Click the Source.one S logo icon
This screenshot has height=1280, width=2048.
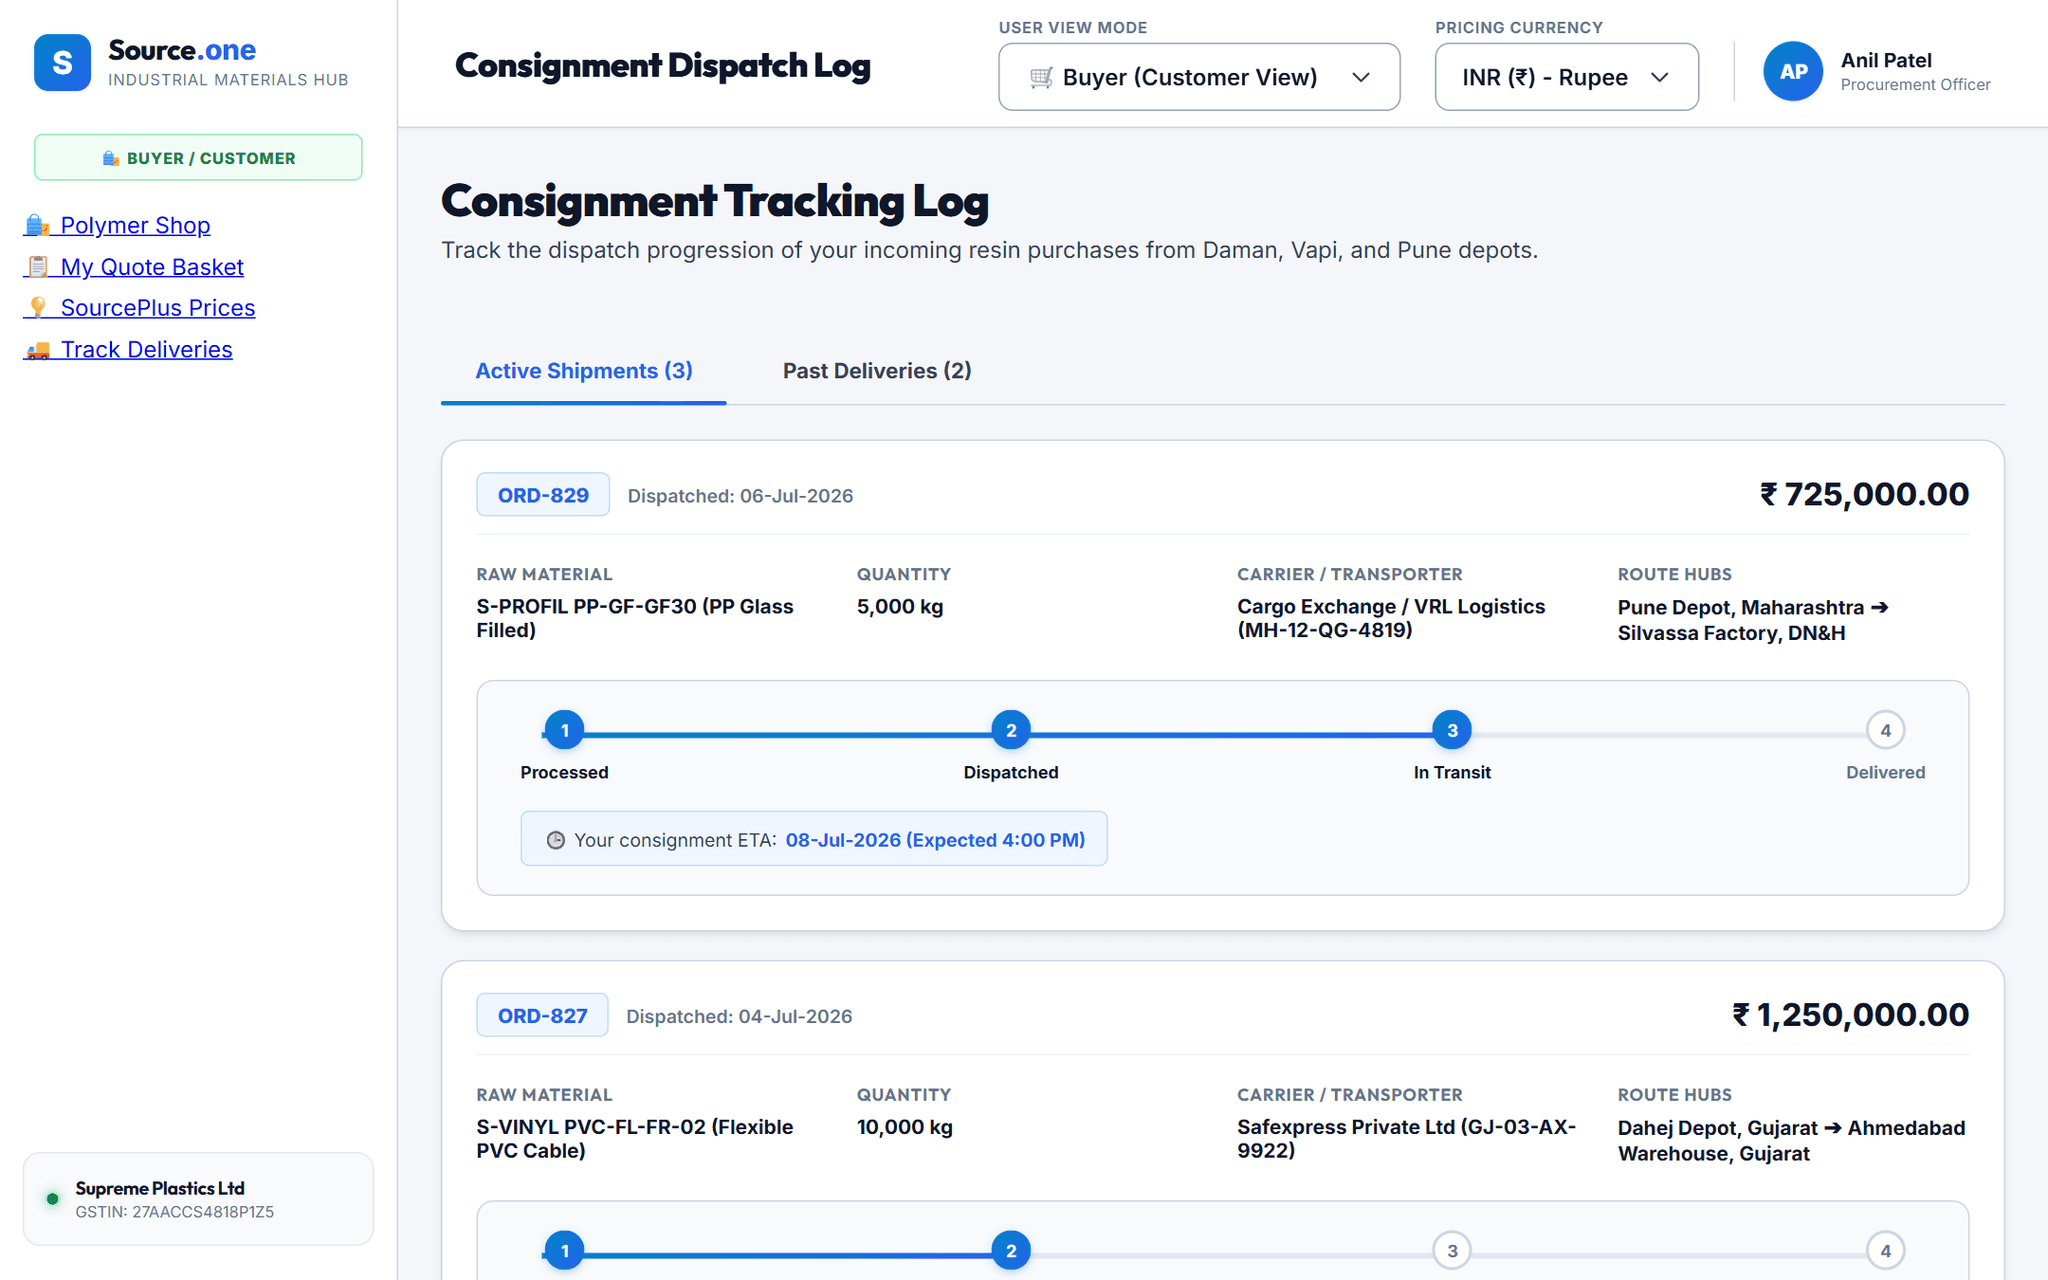click(62, 63)
